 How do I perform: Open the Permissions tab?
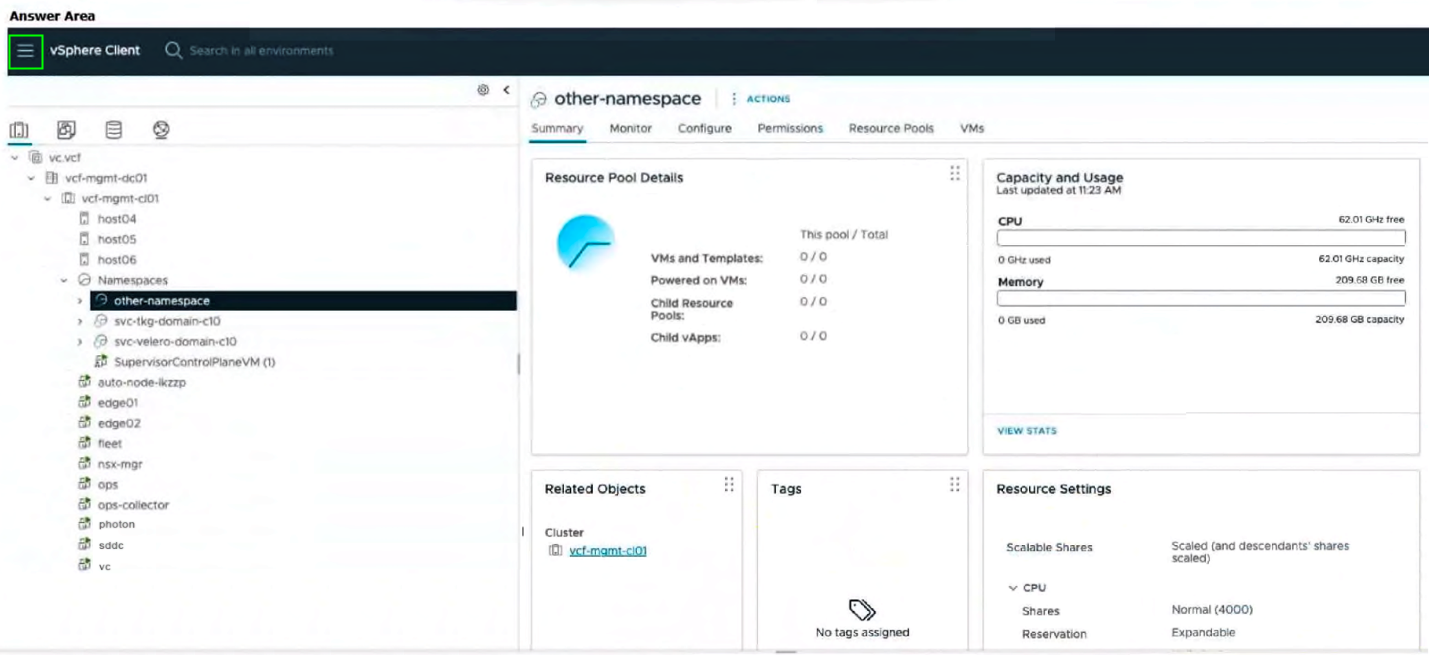click(790, 129)
